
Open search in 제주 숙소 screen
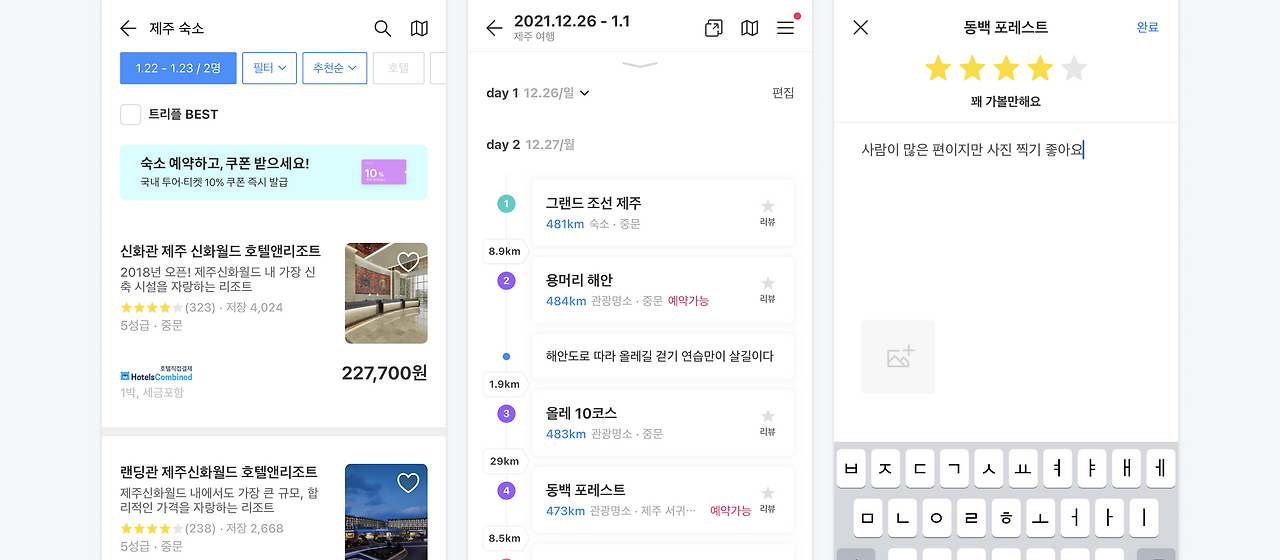tap(383, 29)
